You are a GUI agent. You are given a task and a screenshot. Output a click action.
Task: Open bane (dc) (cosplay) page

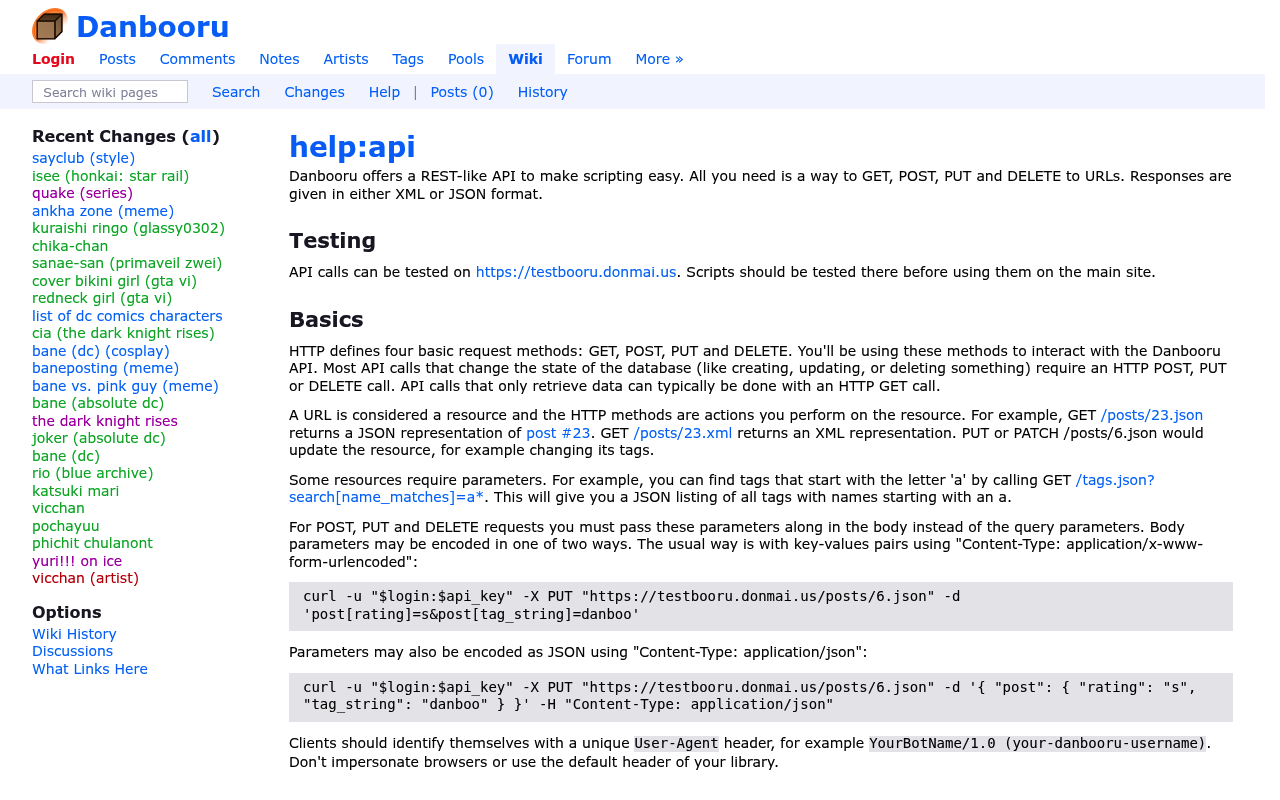(101, 351)
